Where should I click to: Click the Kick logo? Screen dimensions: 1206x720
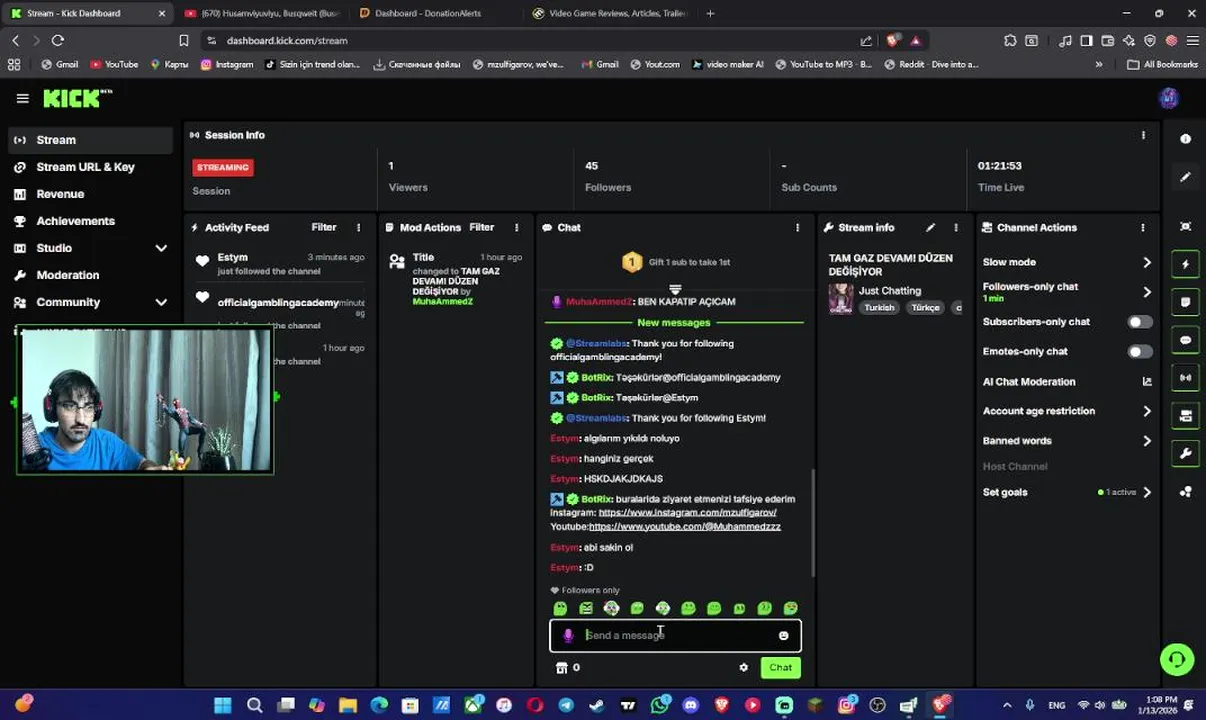[x=76, y=98]
